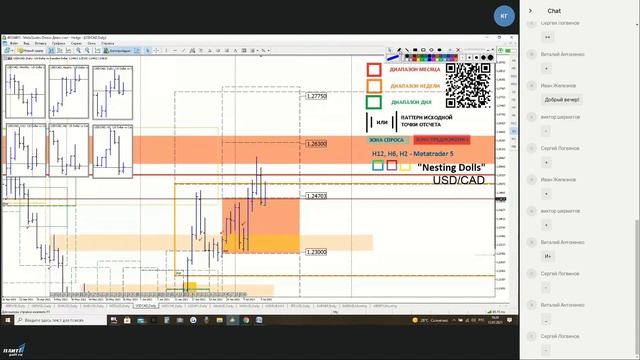Click the zoom in magnifier icon
The width and height of the screenshot is (640, 360).
pyautogui.click(x=78, y=51)
